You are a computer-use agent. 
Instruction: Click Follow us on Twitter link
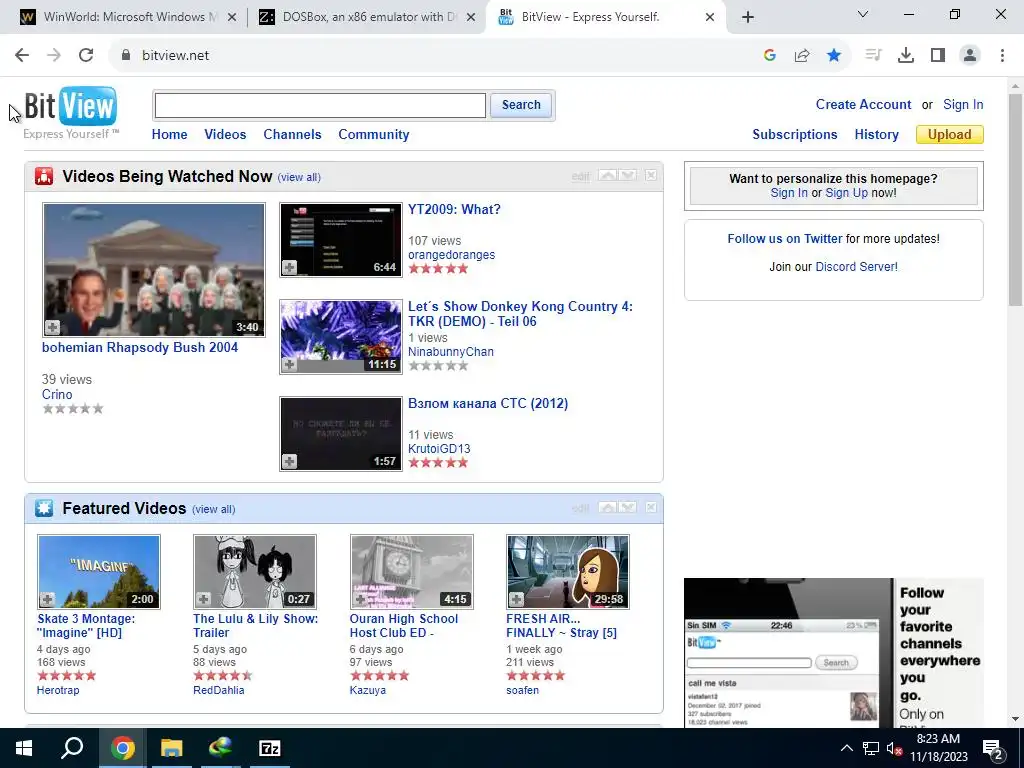785,239
